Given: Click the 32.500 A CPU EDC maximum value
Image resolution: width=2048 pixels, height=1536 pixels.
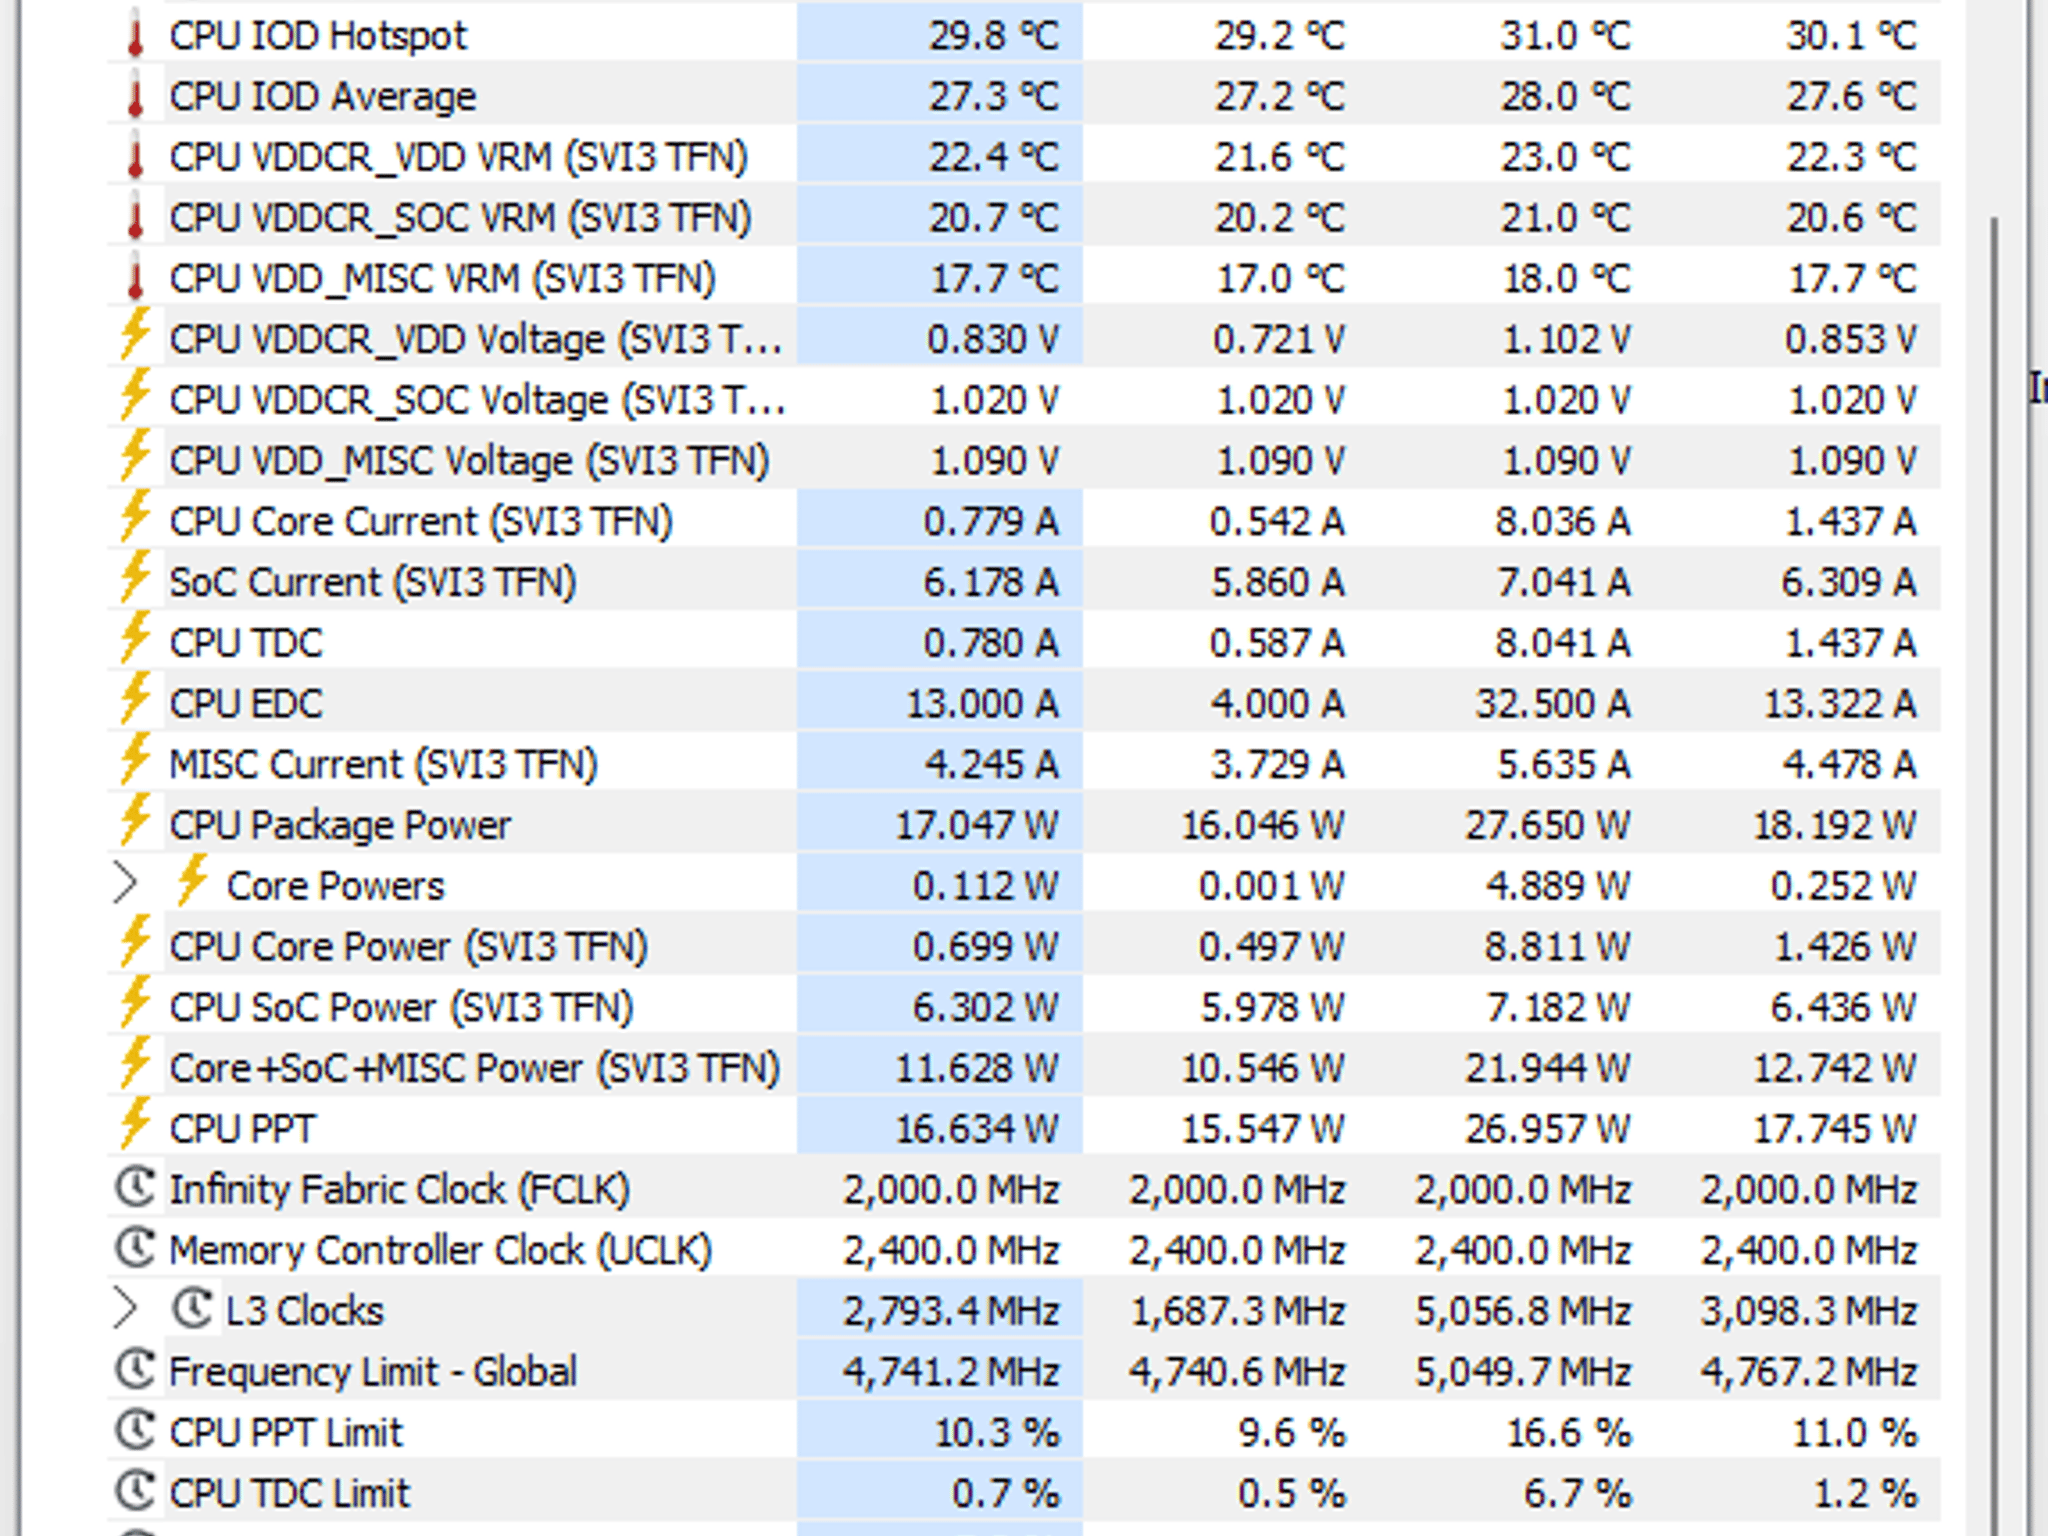Looking at the screenshot, I should [x=1554, y=705].
